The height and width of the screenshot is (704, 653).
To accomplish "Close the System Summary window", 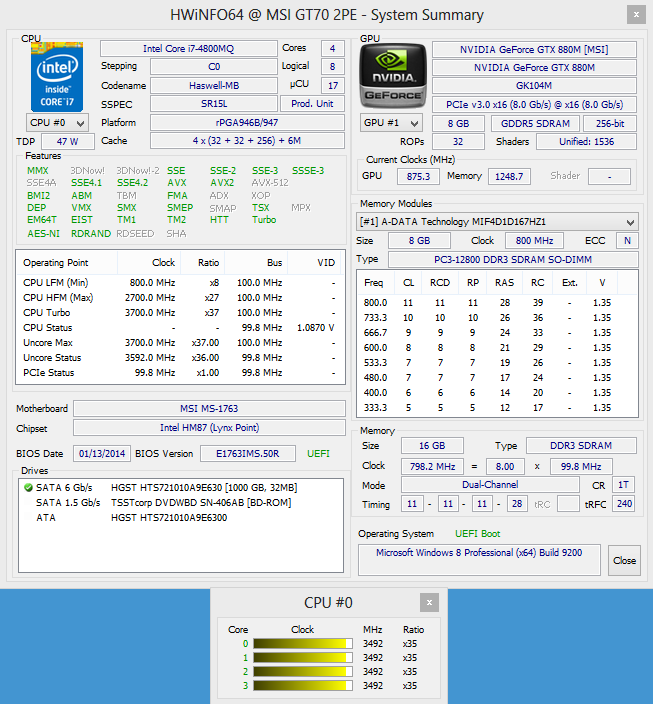I will pos(636,15).
